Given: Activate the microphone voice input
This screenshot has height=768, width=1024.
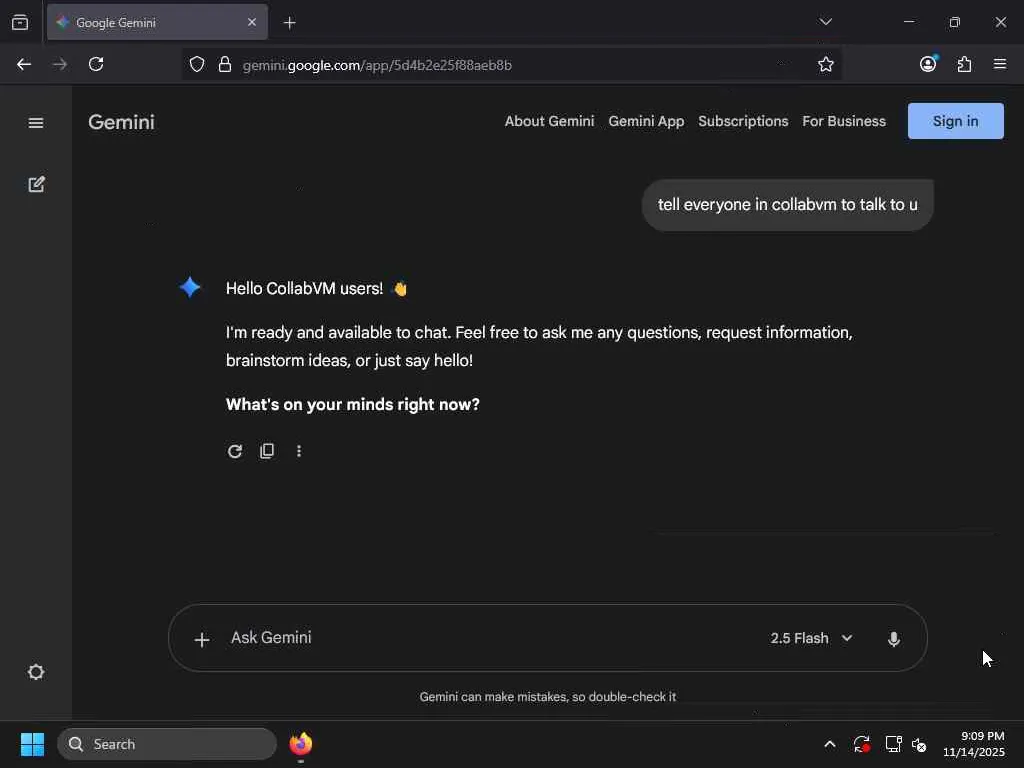Looking at the screenshot, I should click(x=894, y=639).
